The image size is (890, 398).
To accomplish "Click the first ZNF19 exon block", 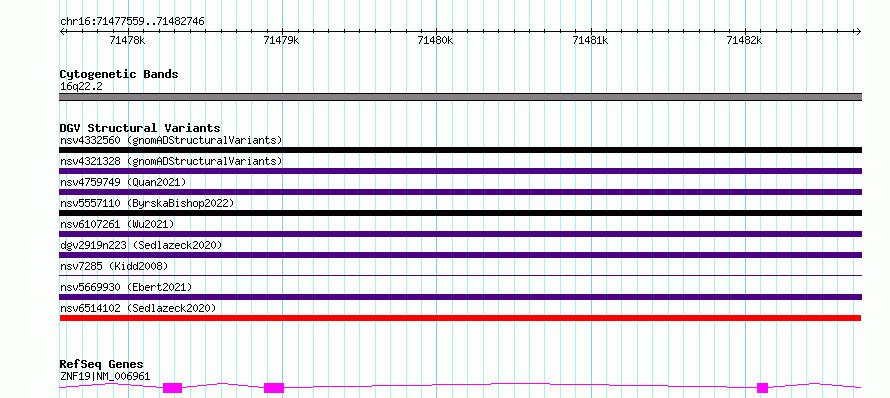I will coord(173,388).
